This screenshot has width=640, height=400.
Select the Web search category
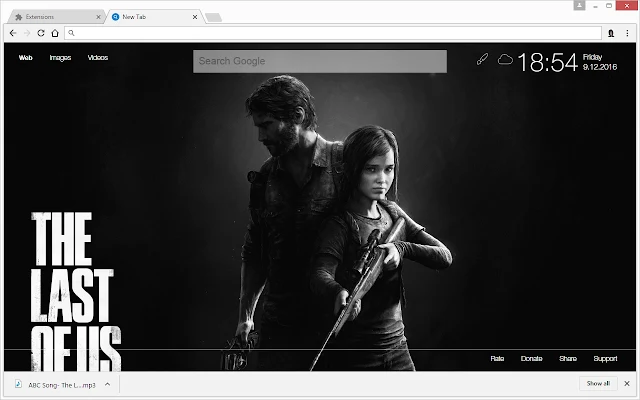(x=25, y=58)
